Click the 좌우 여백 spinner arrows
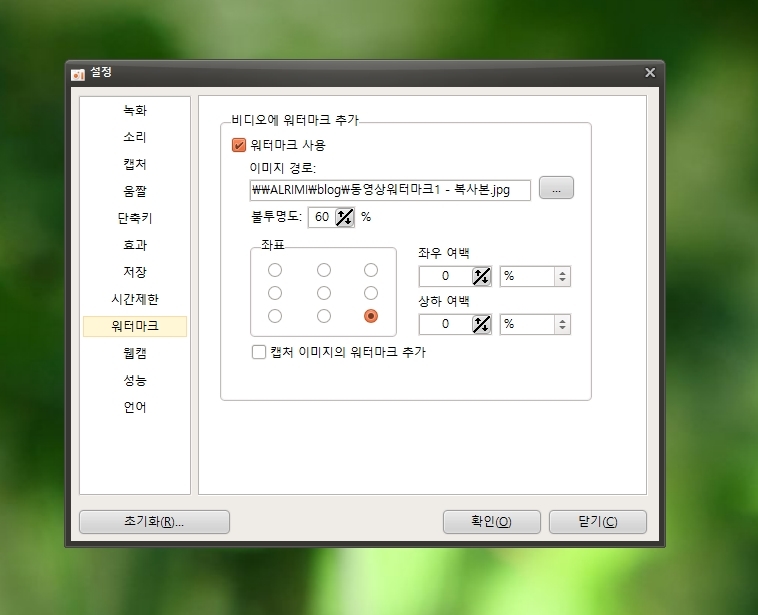This screenshot has height=615, width=758. tap(481, 277)
